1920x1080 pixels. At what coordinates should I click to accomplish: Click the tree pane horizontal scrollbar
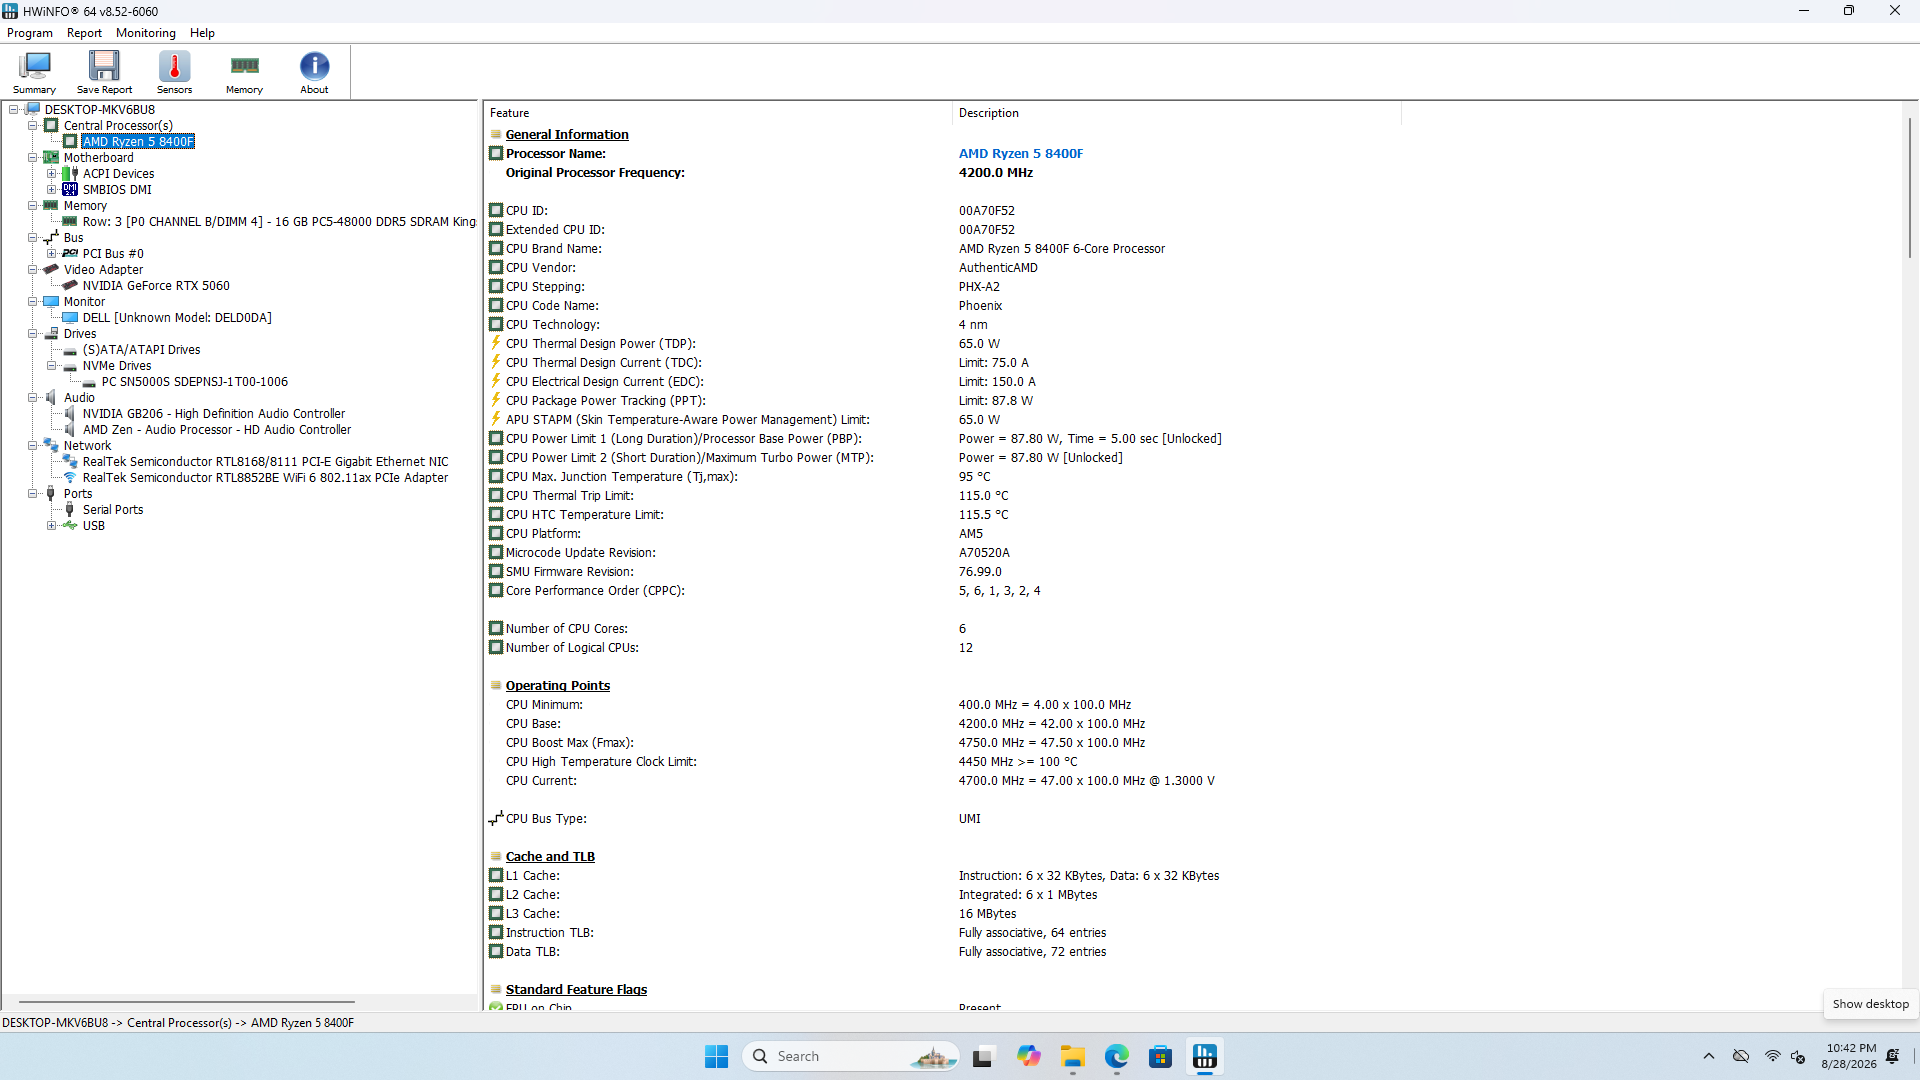[187, 1001]
